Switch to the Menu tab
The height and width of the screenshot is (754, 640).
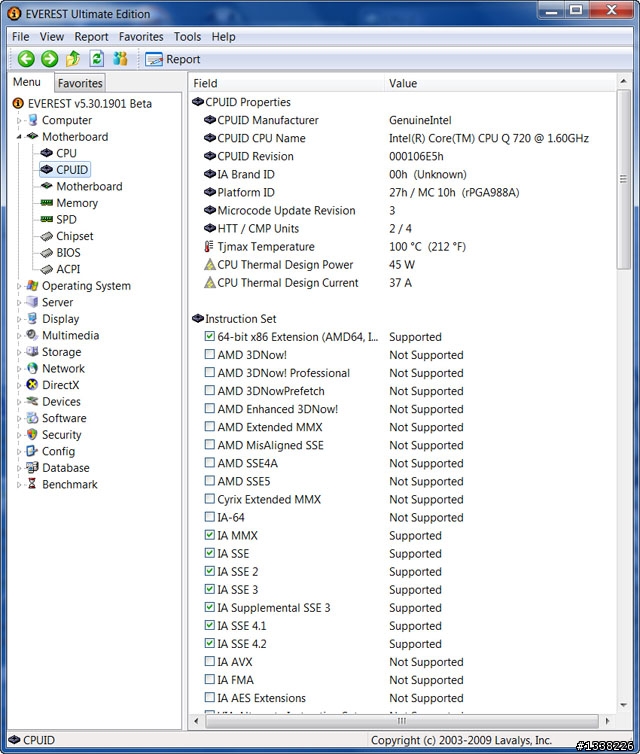(27, 82)
